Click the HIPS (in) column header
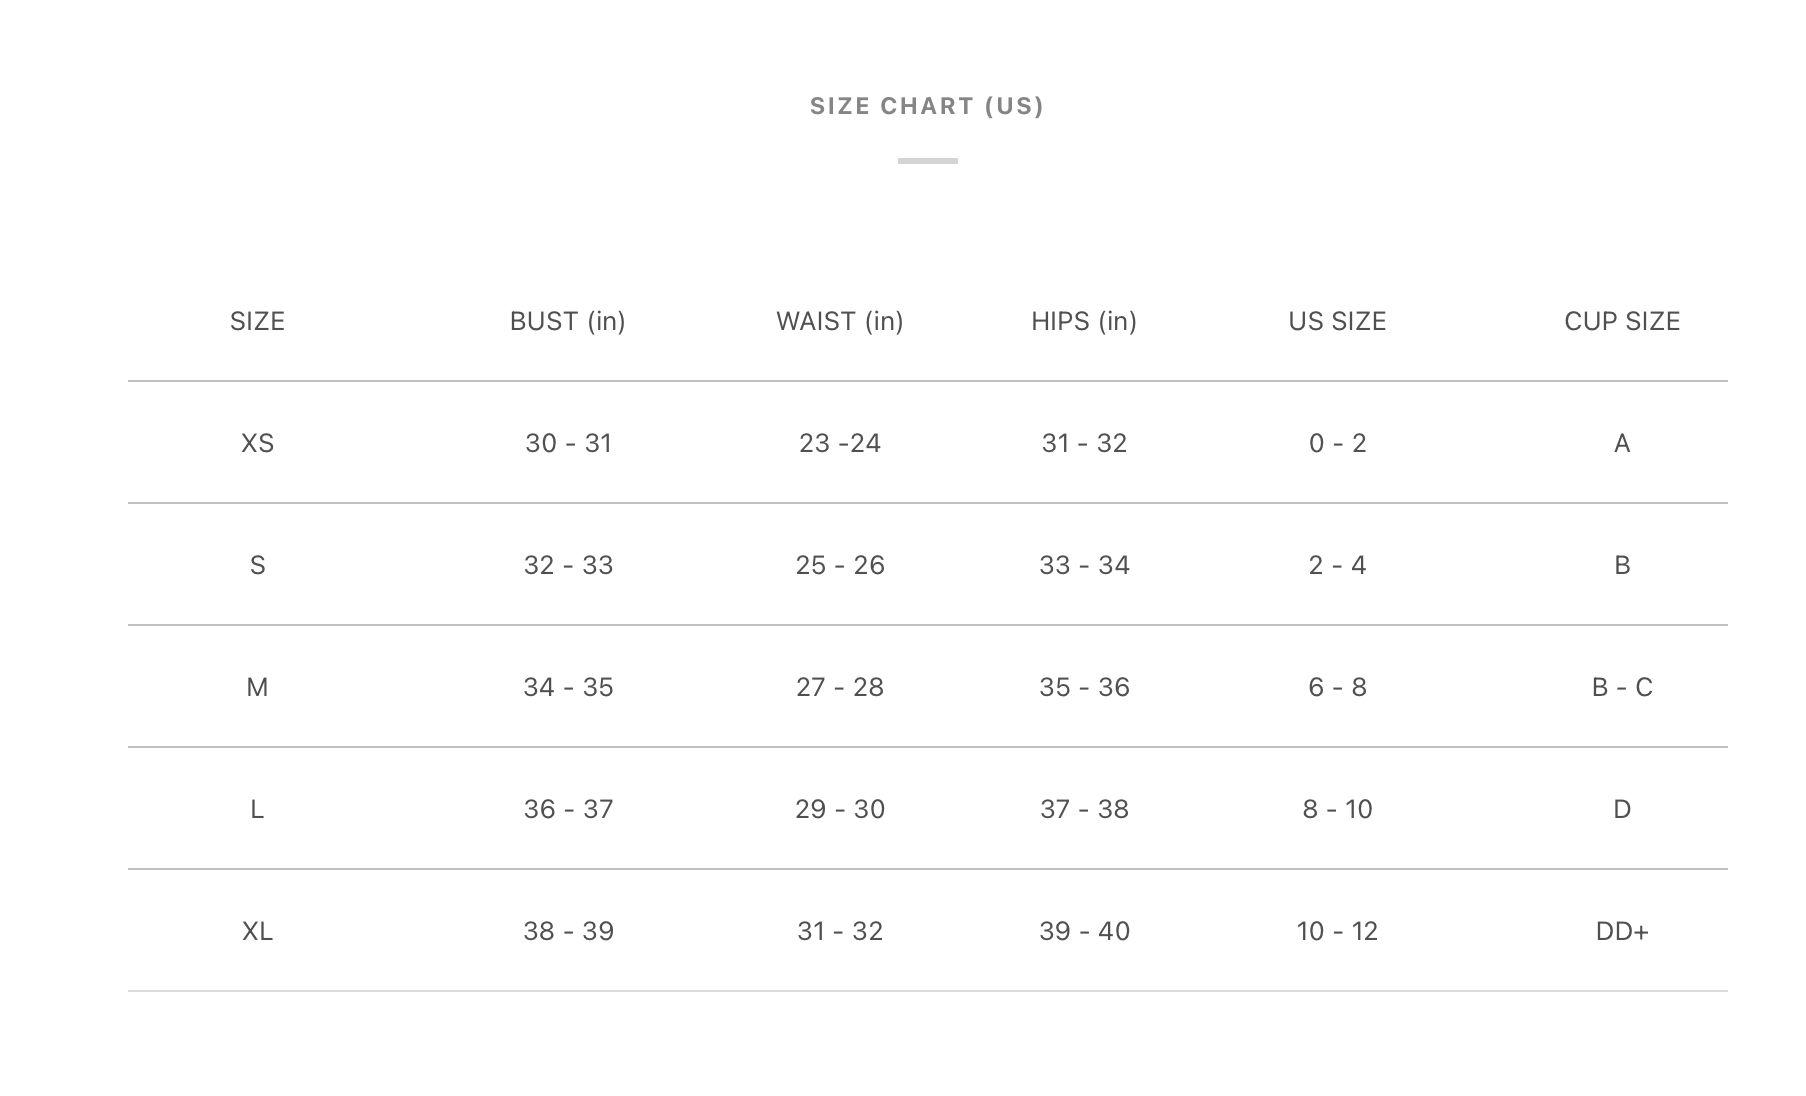 pyautogui.click(x=1084, y=321)
